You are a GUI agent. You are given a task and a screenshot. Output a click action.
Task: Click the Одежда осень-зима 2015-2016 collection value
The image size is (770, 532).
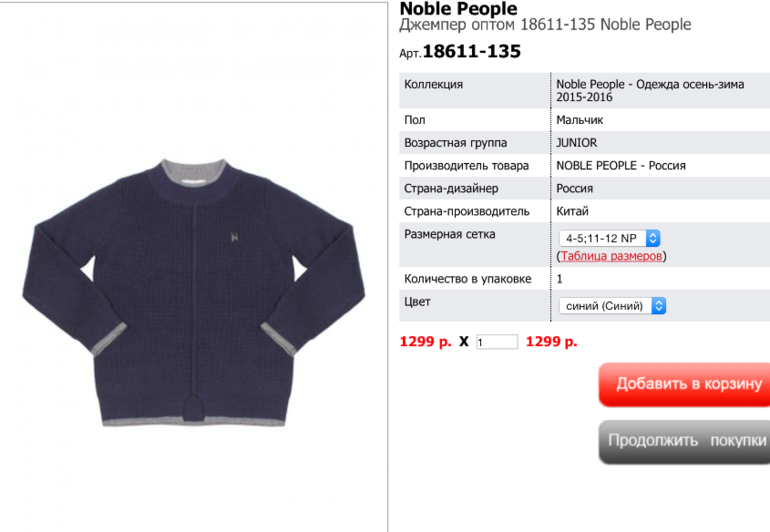(x=650, y=90)
